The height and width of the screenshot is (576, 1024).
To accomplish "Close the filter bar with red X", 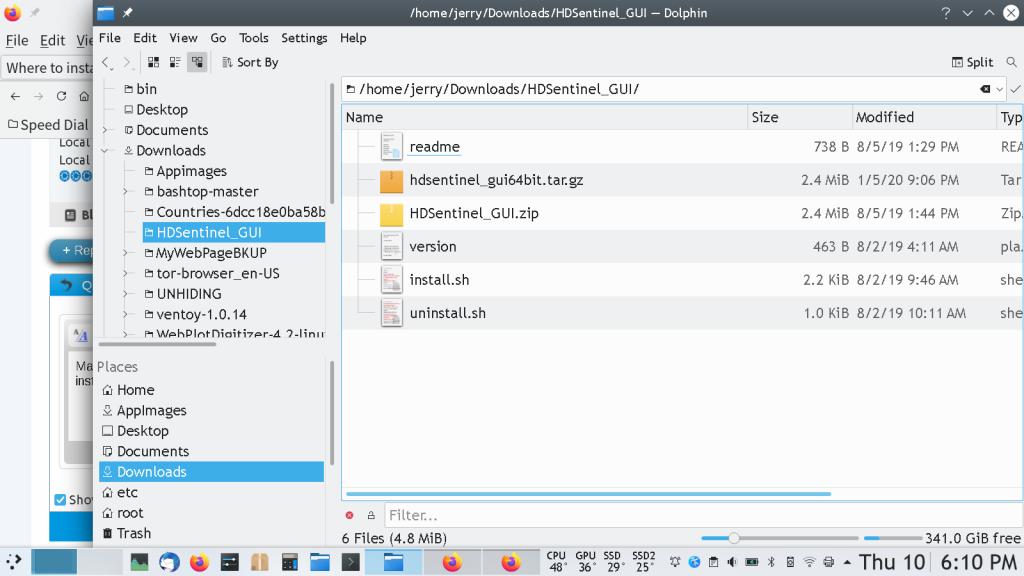I will (x=349, y=516).
